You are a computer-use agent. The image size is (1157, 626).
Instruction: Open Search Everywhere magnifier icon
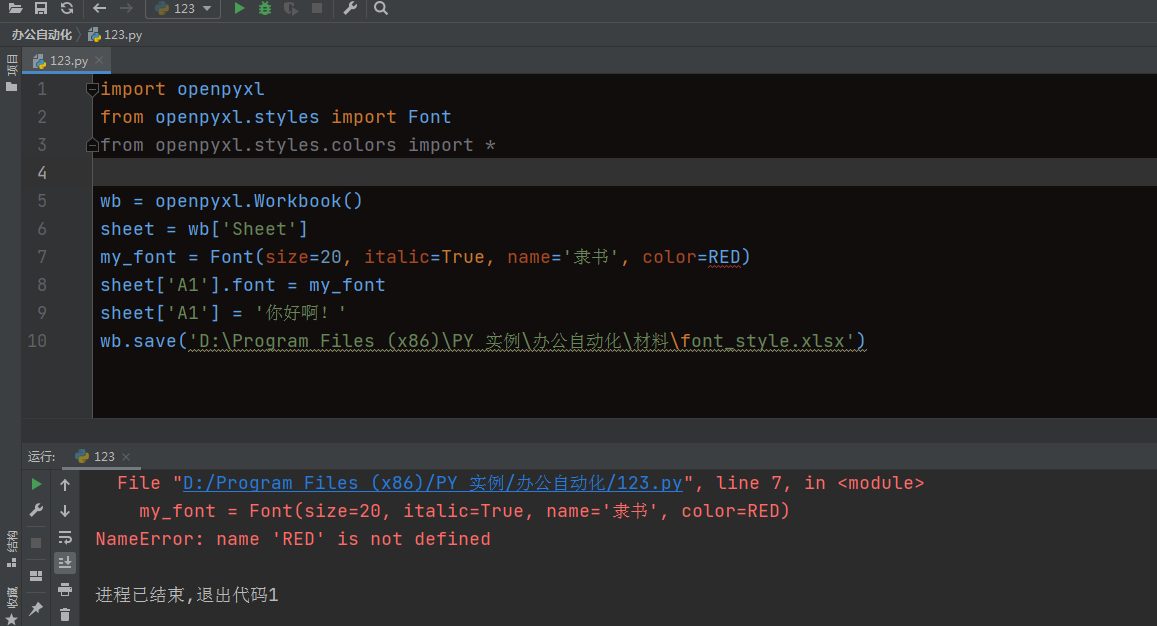tap(380, 9)
